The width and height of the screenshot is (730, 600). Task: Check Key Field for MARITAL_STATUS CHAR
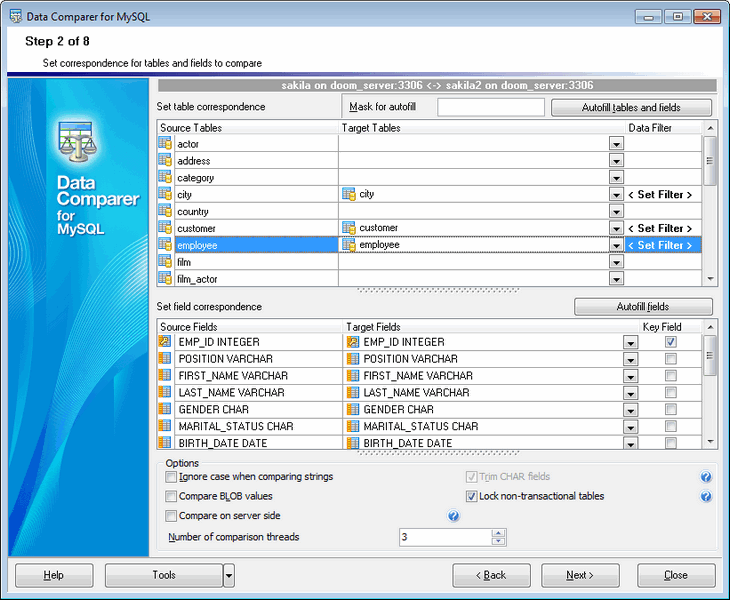(670, 426)
